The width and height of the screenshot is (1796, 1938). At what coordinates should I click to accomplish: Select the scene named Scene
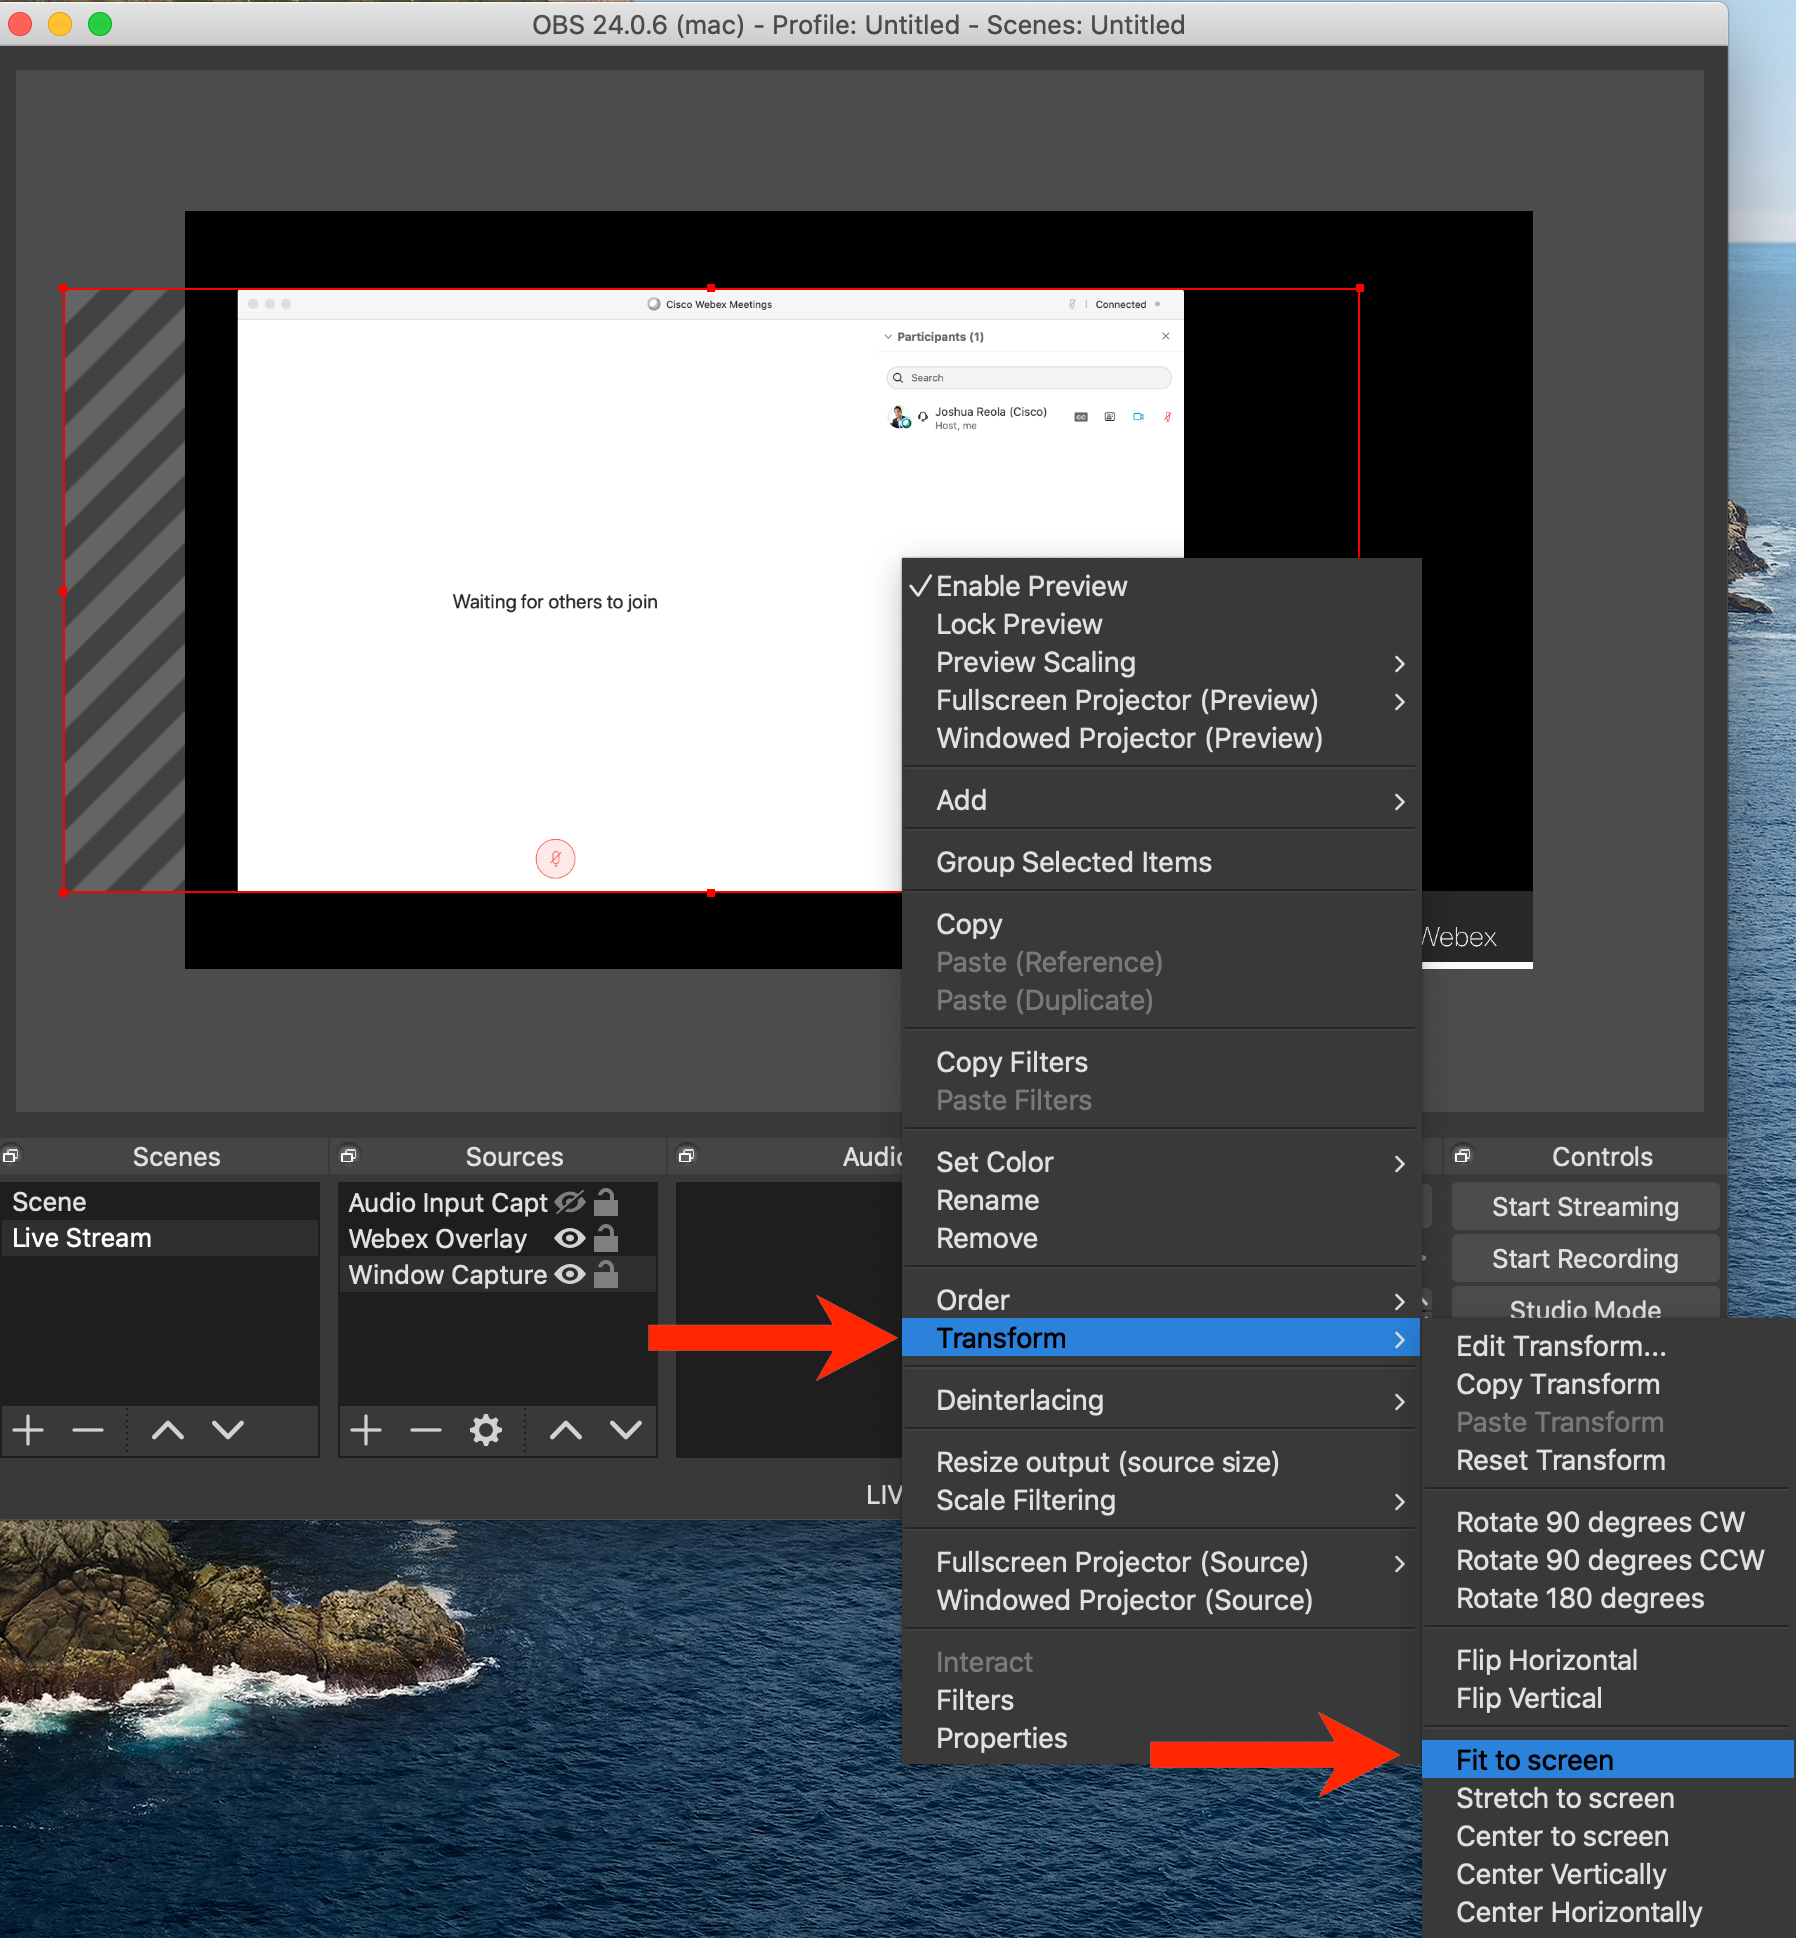click(160, 1201)
